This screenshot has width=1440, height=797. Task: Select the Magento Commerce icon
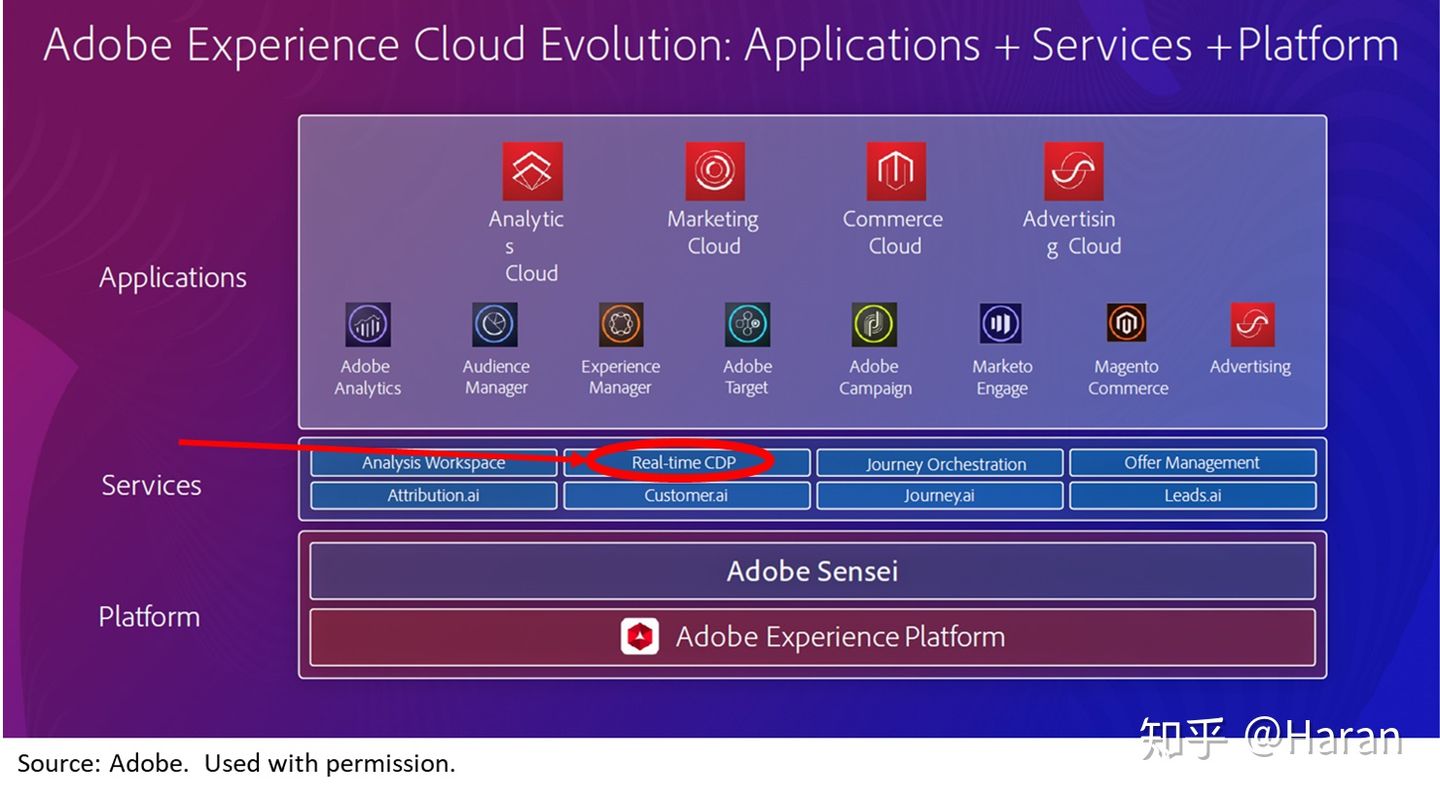(1127, 324)
